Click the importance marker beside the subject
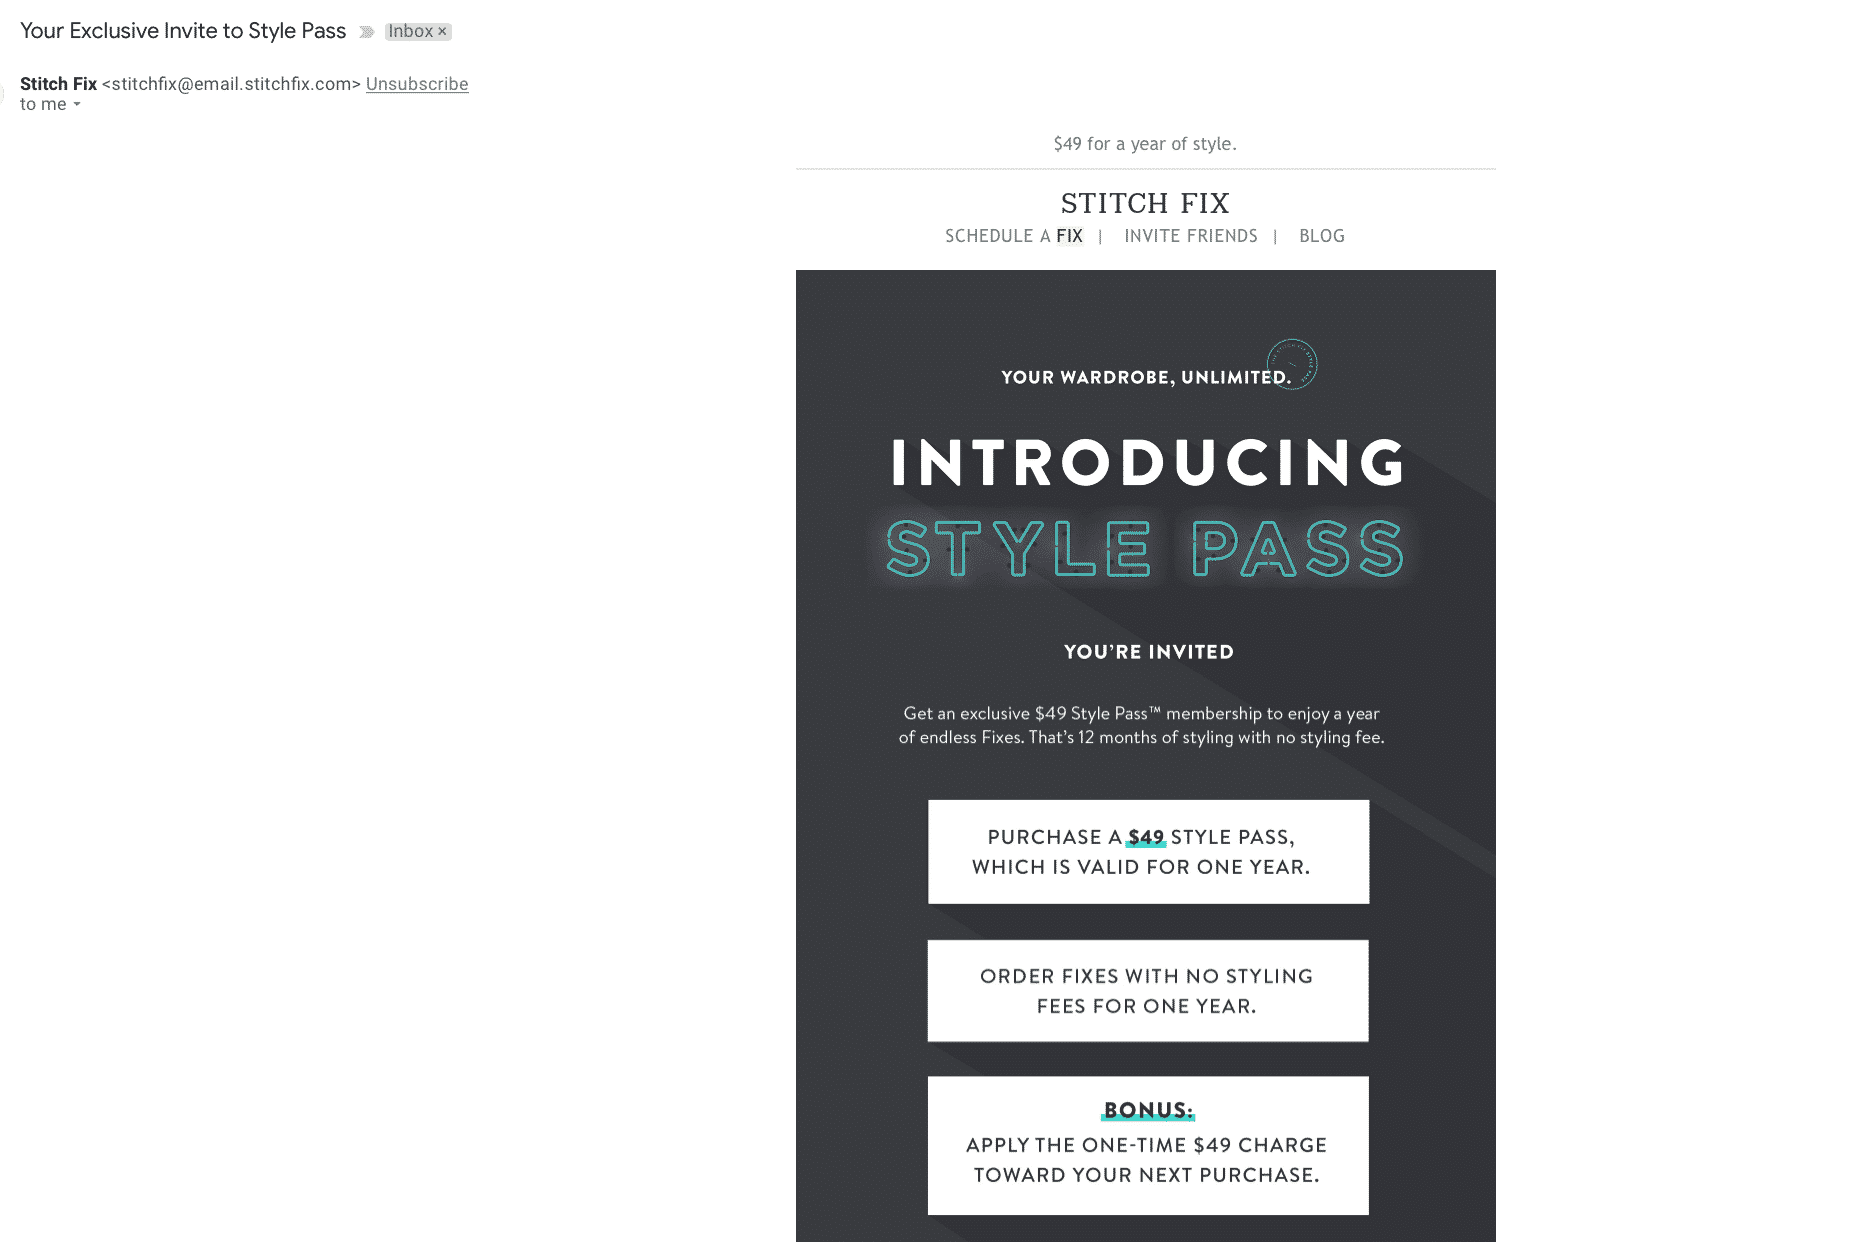 [367, 32]
